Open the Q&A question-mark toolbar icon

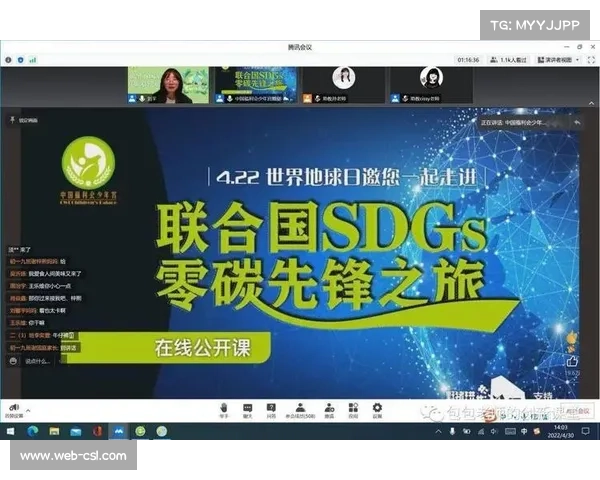[271, 411]
